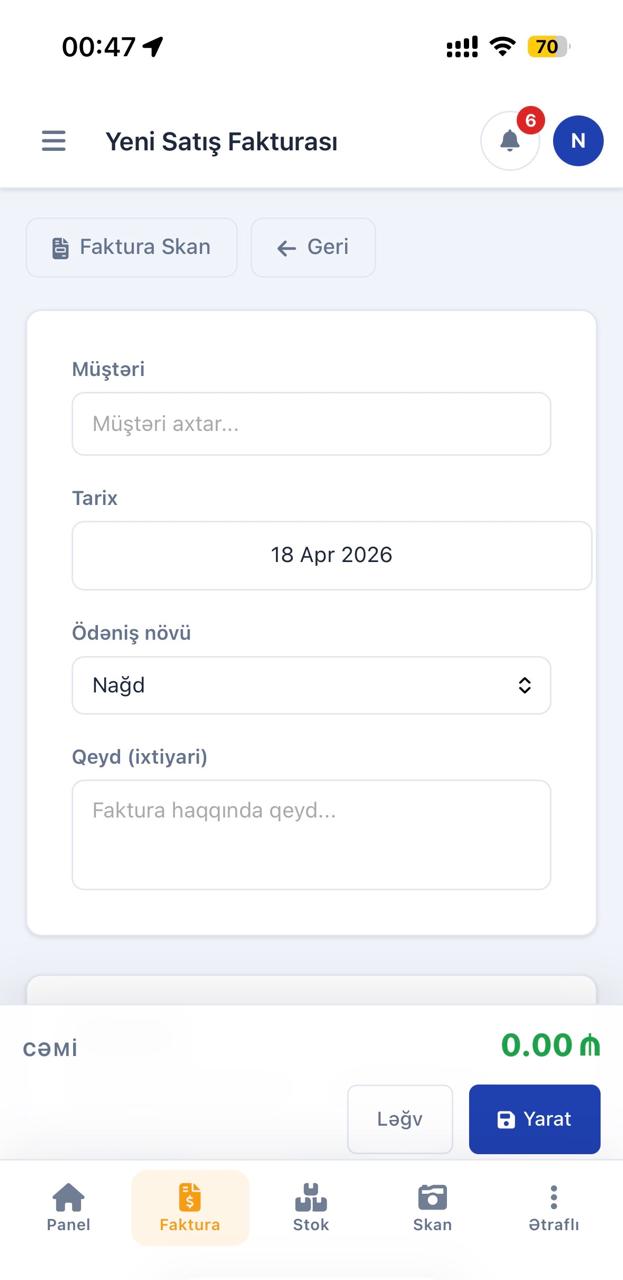This screenshot has height=1280, width=623.
Task: Open notifications via the bell icon
Action: [x=509, y=141]
